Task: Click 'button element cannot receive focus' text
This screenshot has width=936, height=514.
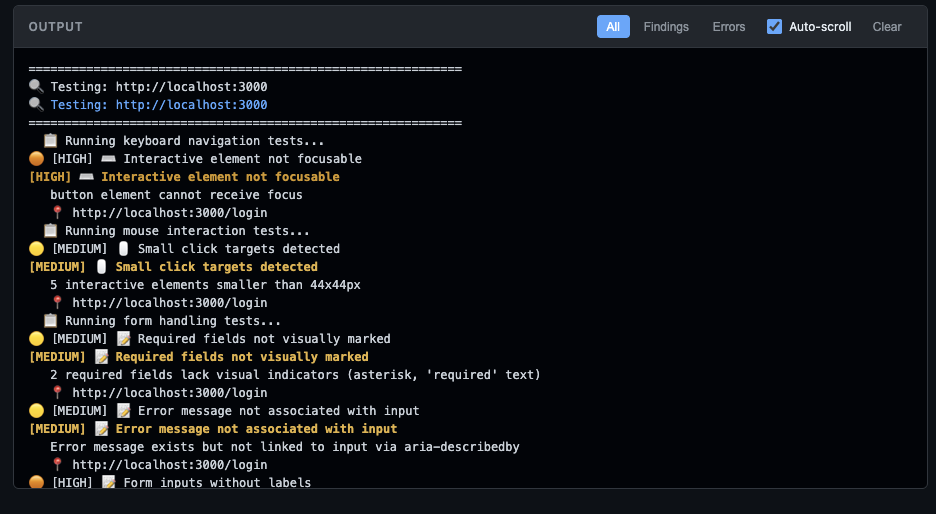Action: [176, 195]
